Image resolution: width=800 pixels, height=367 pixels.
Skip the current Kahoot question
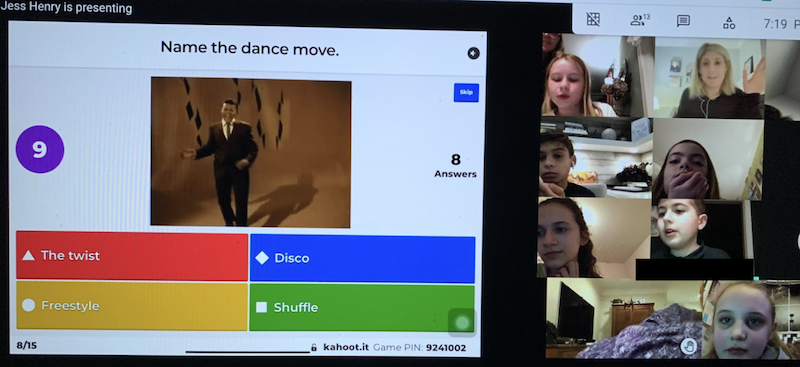click(466, 92)
